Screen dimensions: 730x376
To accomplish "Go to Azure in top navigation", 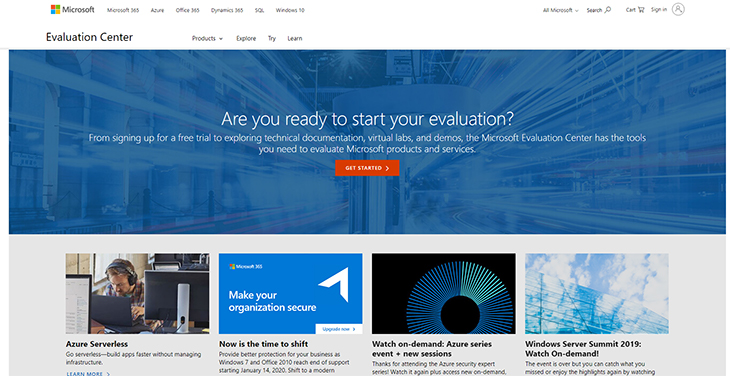I will [x=157, y=10].
